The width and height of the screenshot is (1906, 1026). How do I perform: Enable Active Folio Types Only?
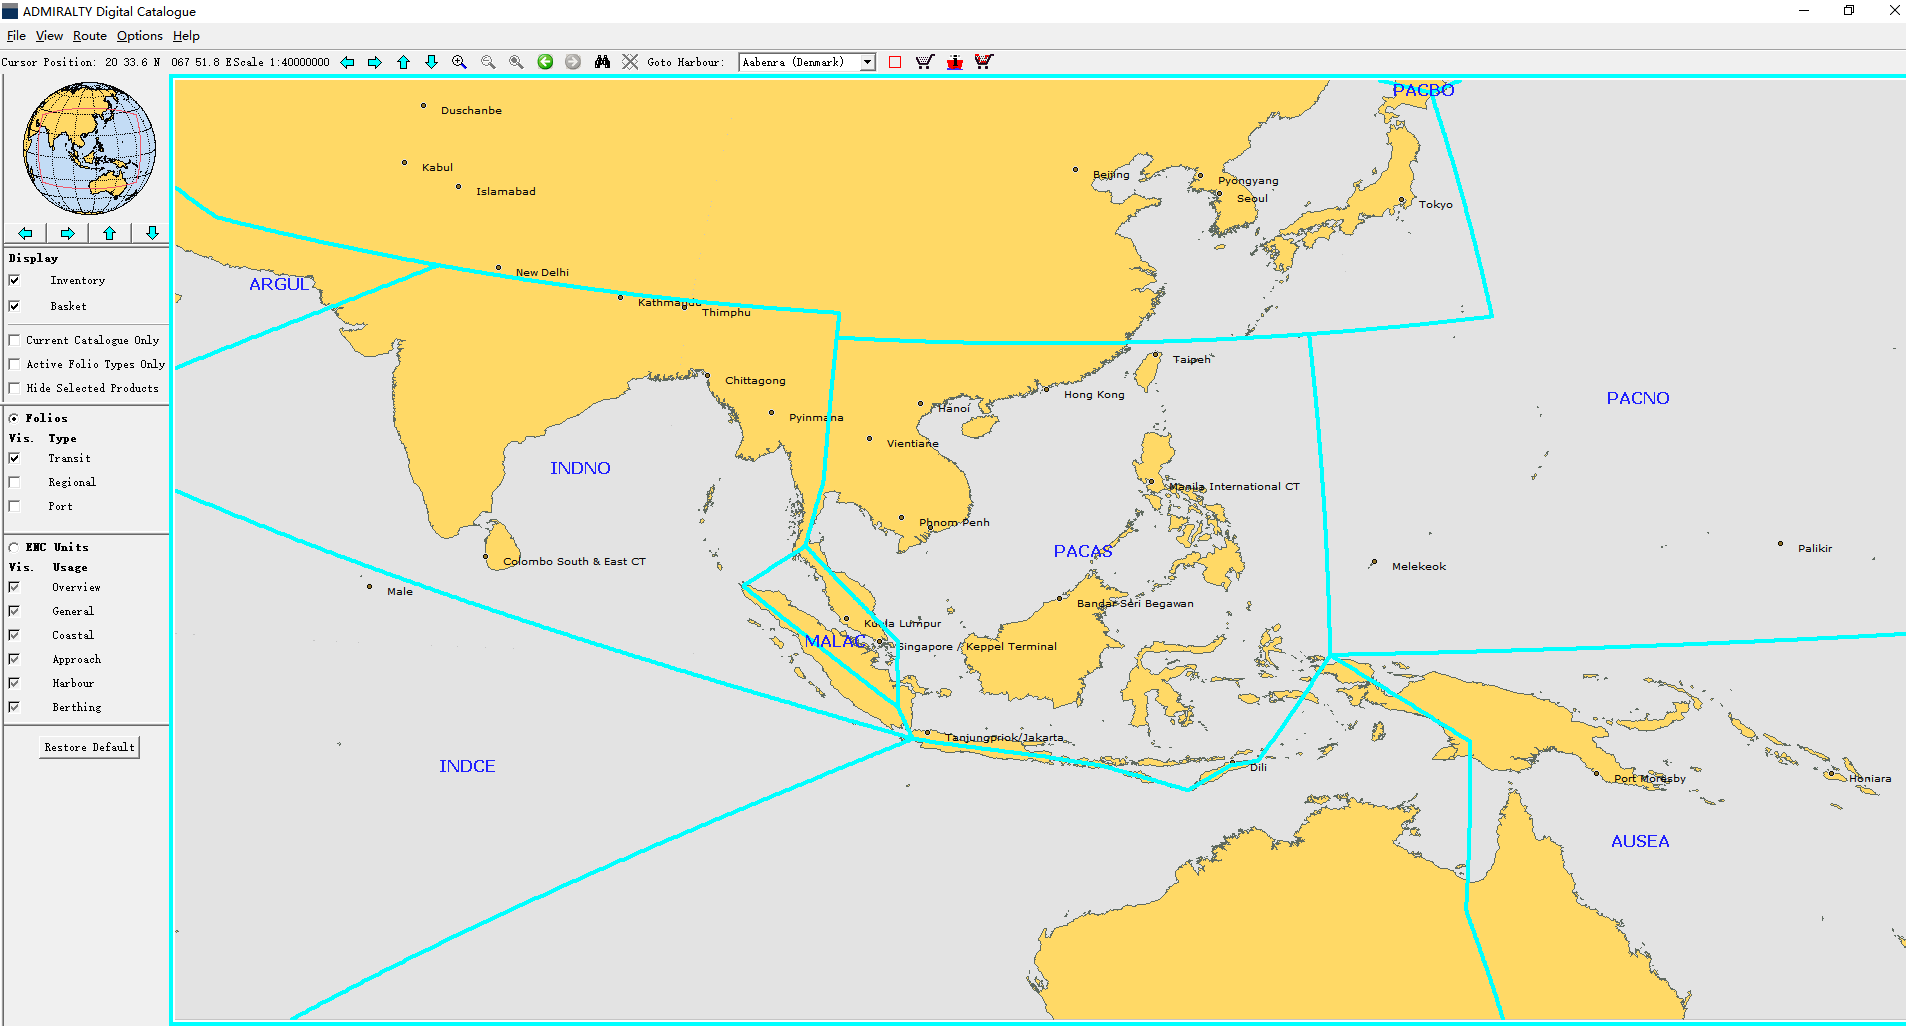(14, 364)
